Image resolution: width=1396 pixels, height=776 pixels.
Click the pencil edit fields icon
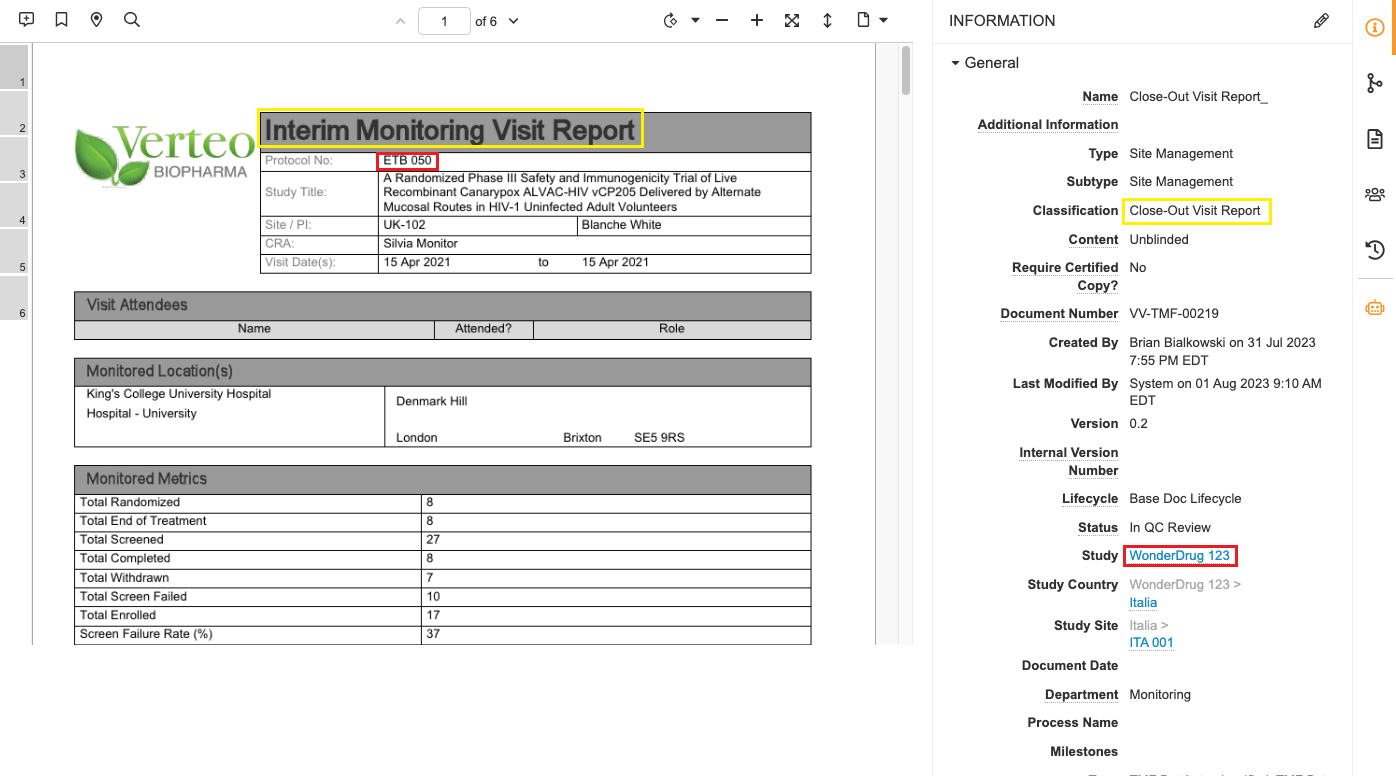pyautogui.click(x=1322, y=21)
